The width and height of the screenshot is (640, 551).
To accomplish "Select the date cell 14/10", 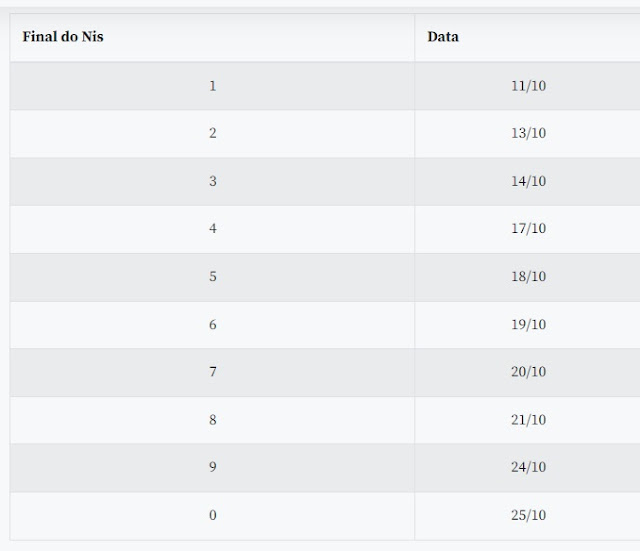I will tap(527, 181).
